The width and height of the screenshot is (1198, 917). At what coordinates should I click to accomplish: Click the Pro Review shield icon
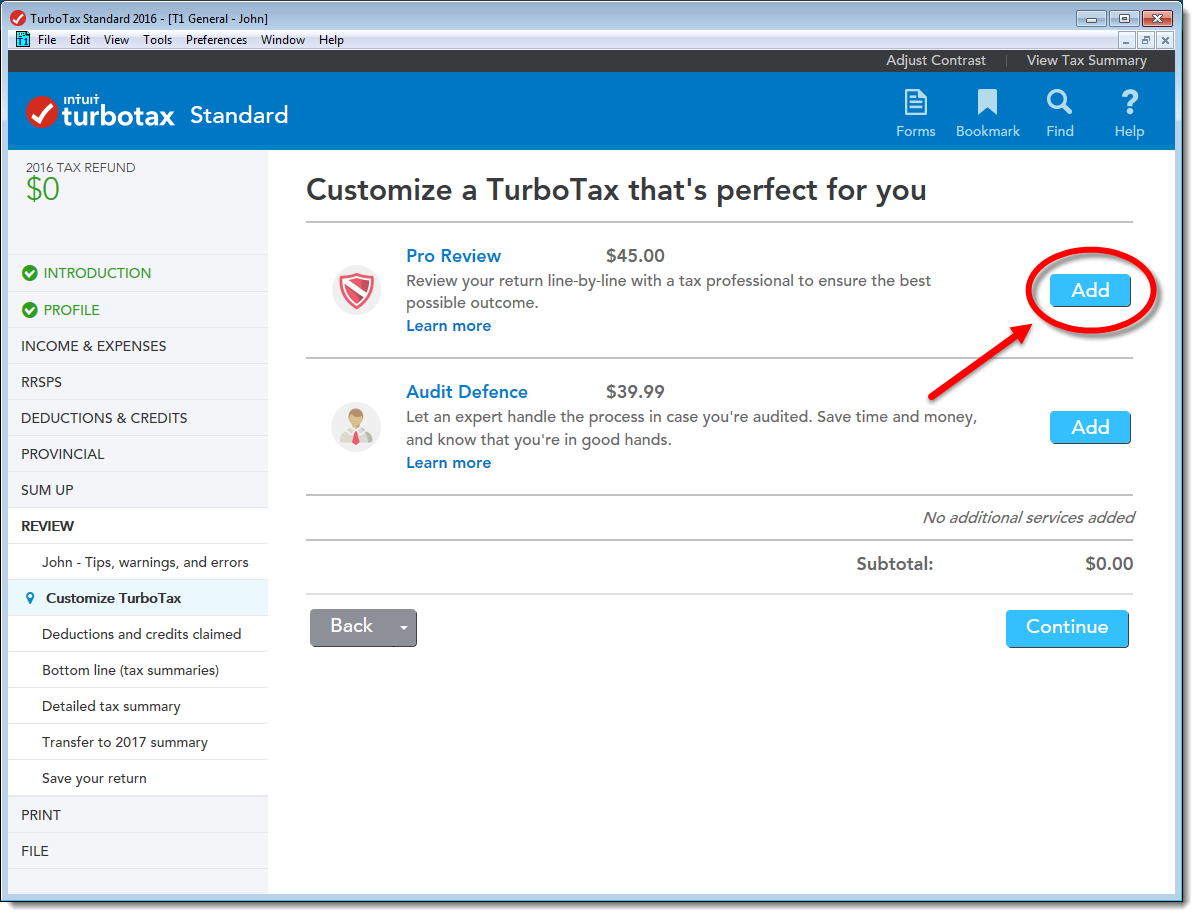357,290
